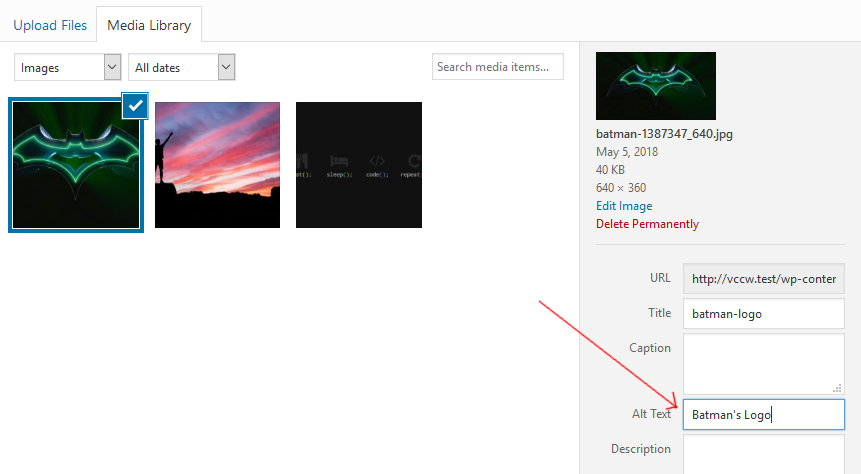Click the Caption textarea resize handle

tap(837, 388)
